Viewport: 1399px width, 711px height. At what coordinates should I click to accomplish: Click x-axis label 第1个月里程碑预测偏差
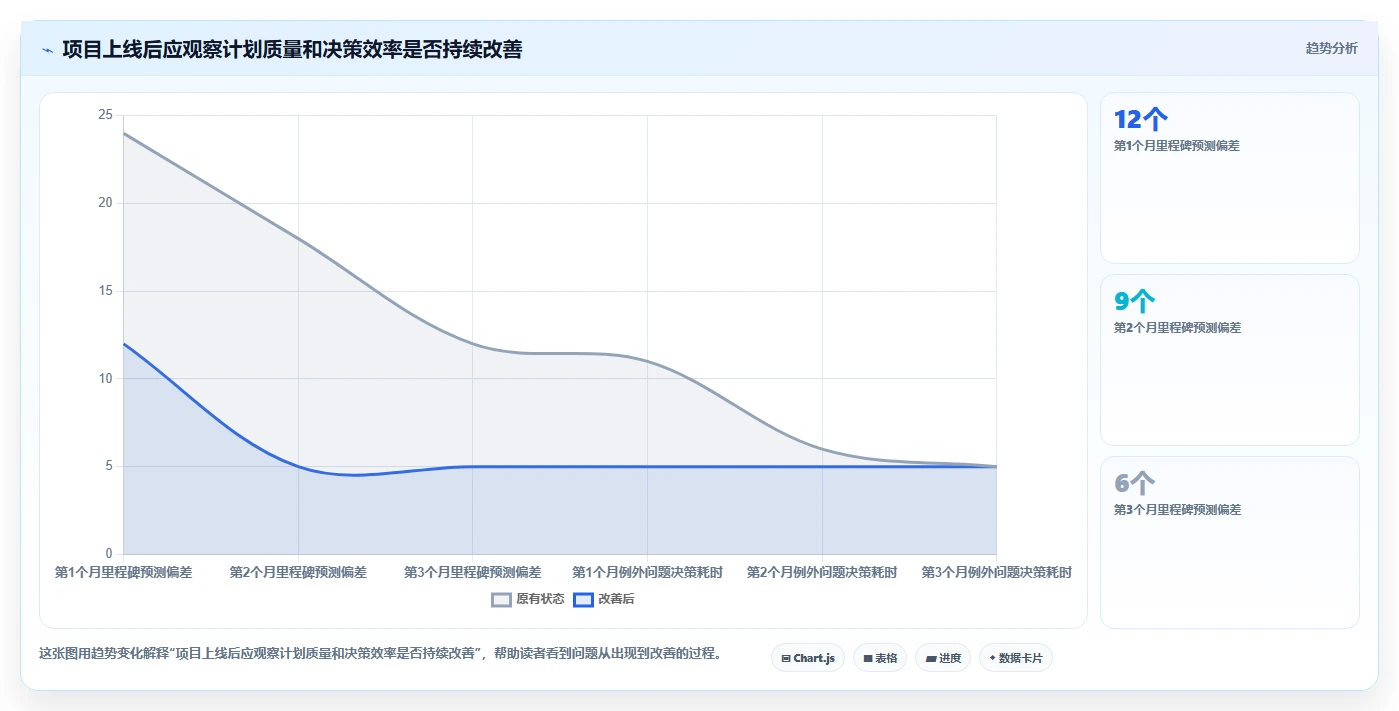pyautogui.click(x=123, y=572)
